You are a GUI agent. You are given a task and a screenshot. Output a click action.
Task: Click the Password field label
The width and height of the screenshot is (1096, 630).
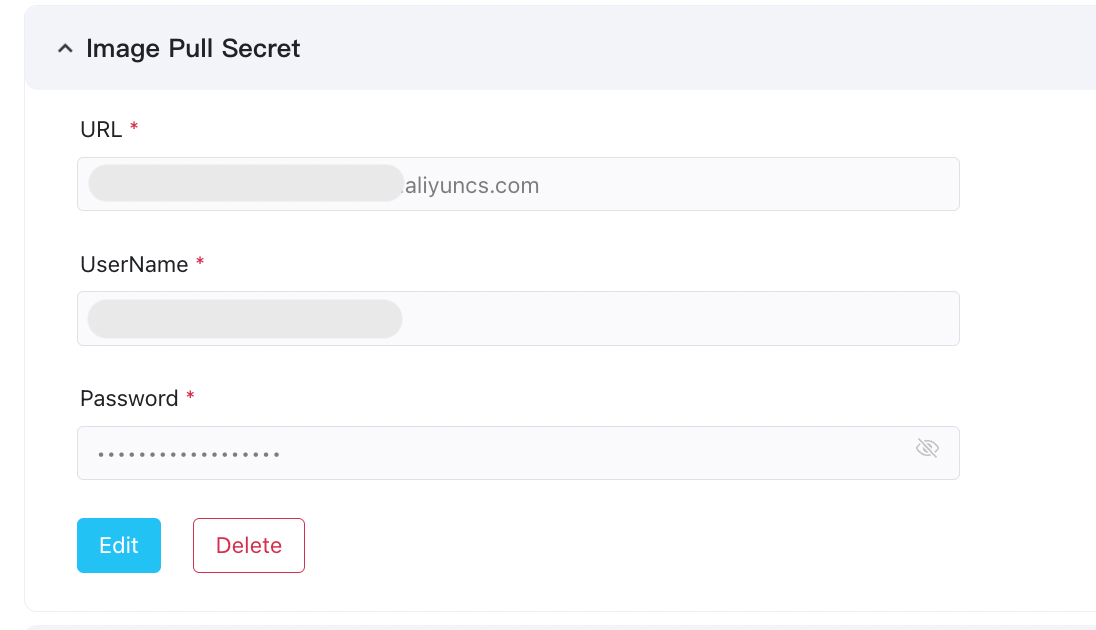(129, 398)
